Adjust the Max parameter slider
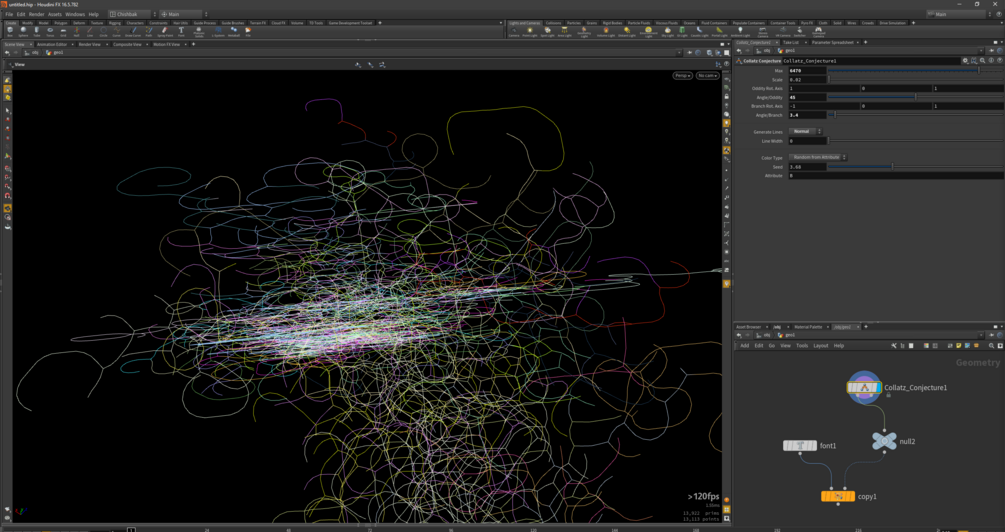Screen dimensions: 1005x532 coord(915,71)
